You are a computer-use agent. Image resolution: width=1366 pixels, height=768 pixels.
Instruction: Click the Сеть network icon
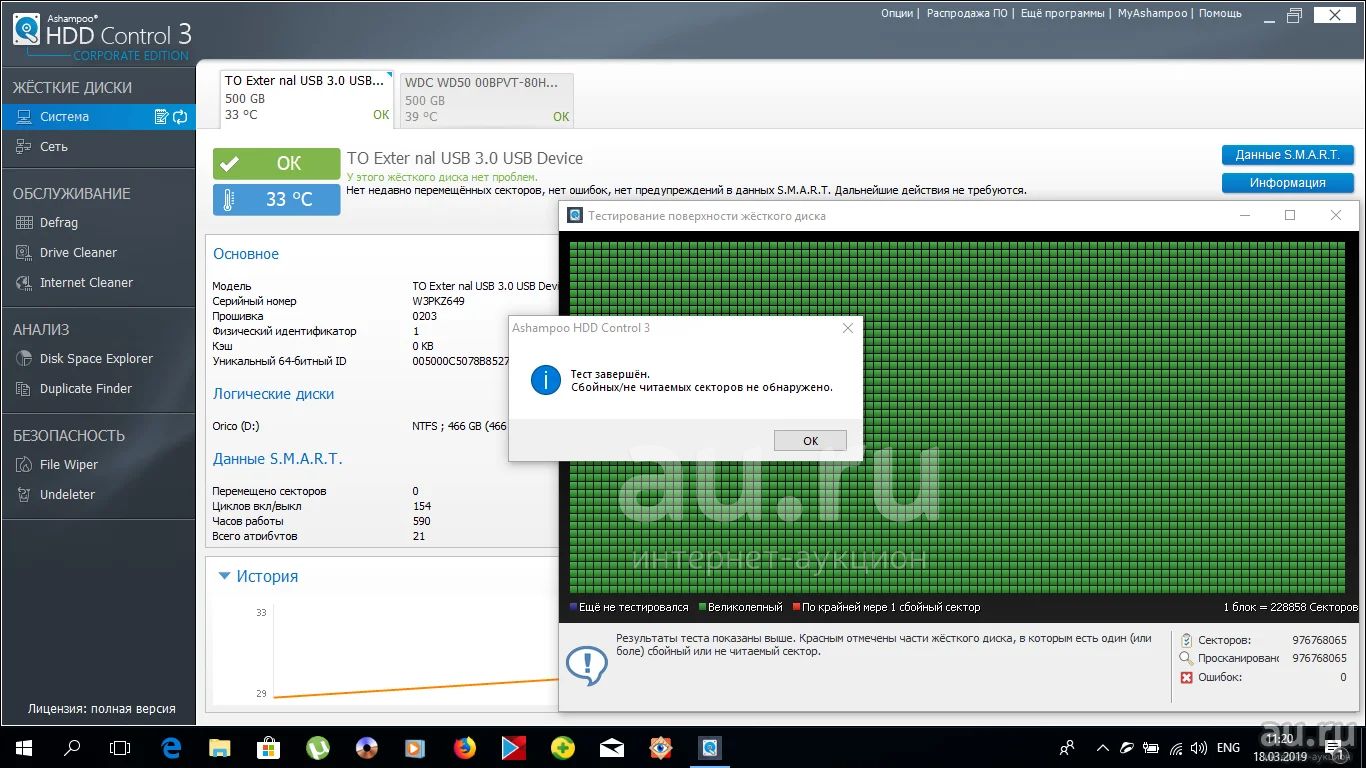pos(23,147)
